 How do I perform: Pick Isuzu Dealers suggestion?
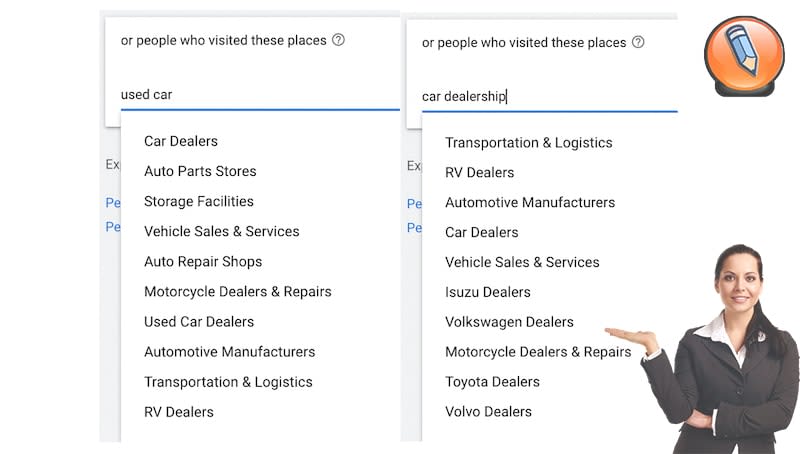pyautogui.click(x=488, y=292)
